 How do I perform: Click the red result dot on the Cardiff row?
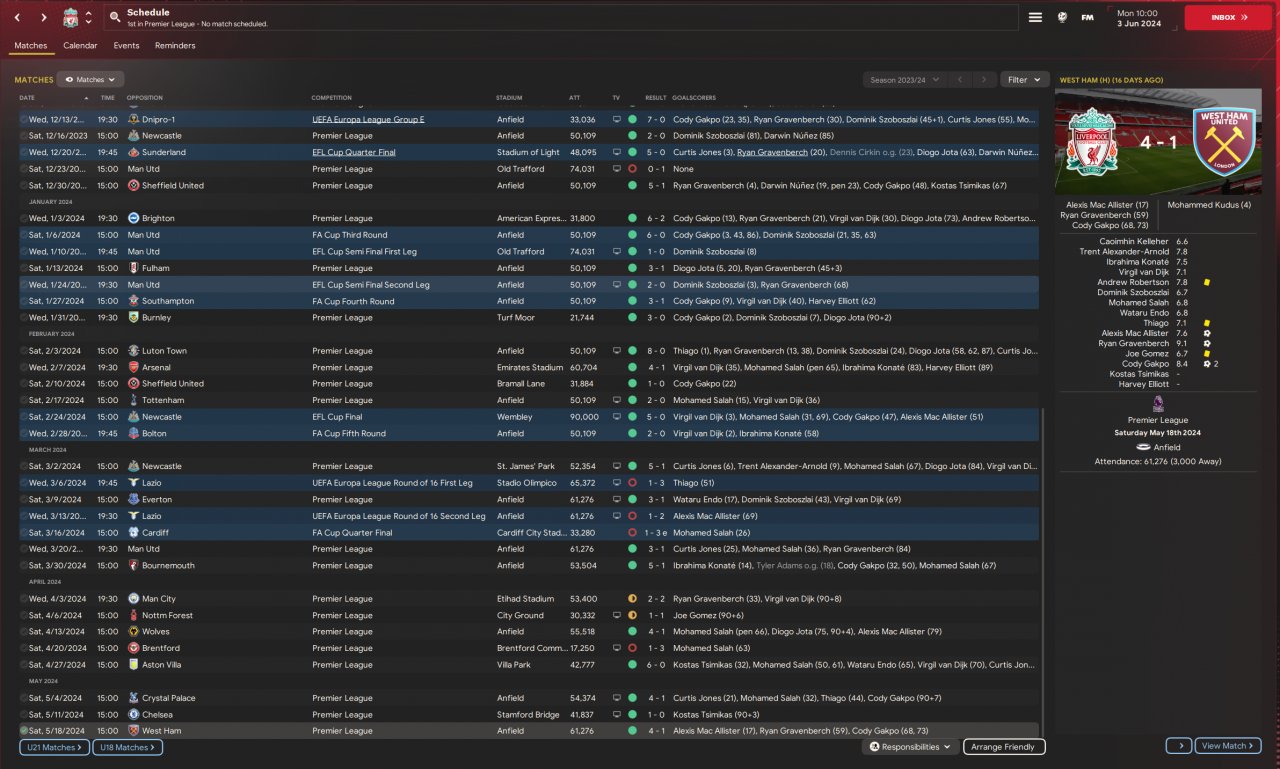pos(632,533)
